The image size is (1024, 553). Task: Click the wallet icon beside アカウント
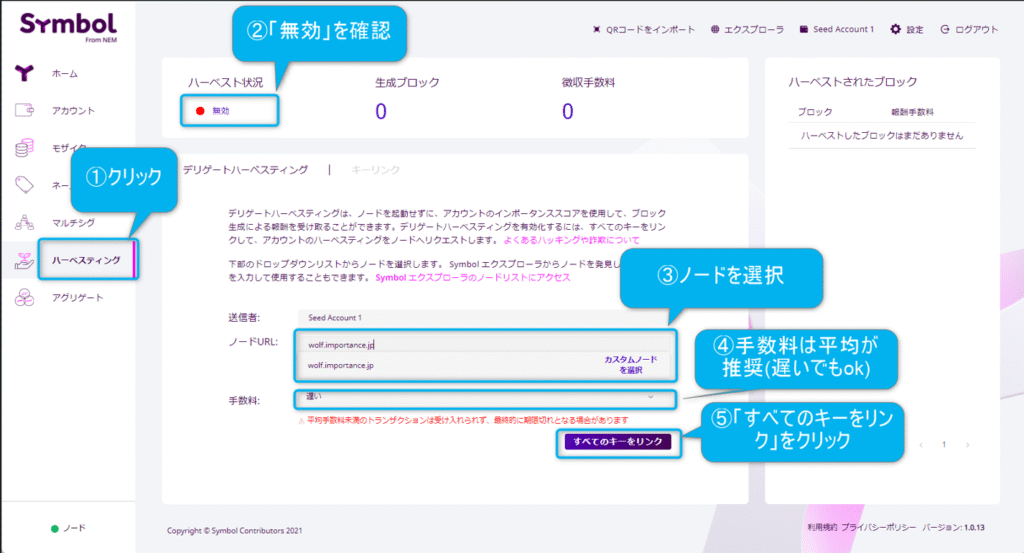[24, 110]
